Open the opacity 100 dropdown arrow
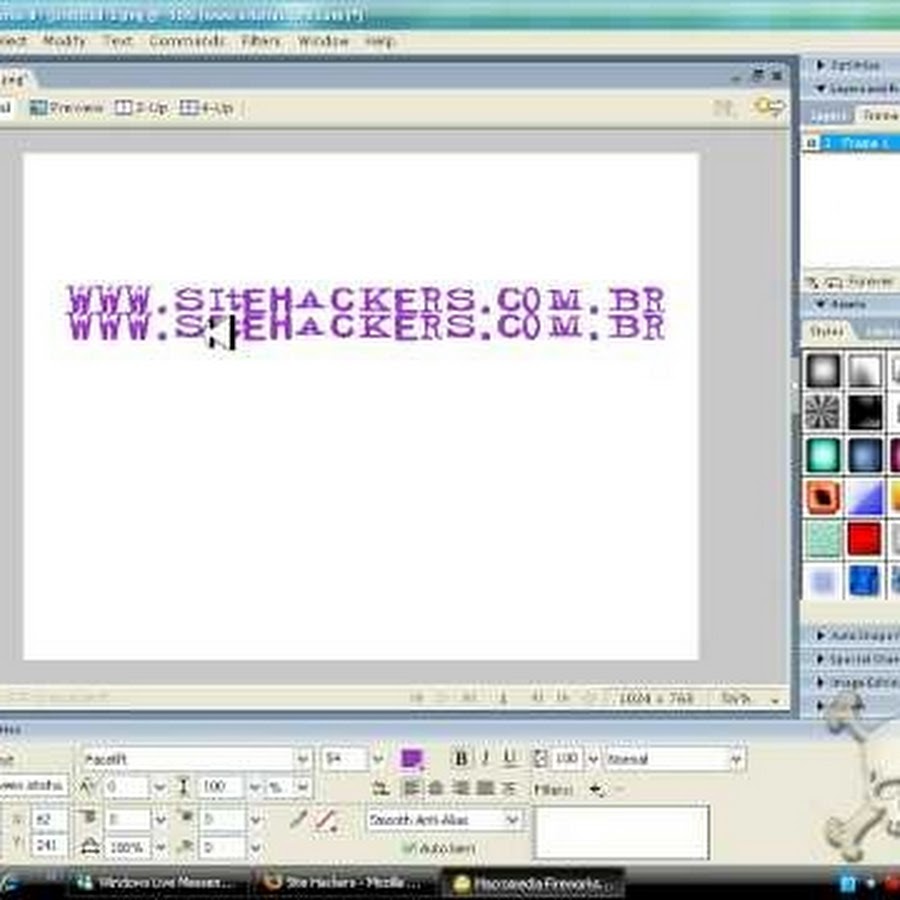 coord(593,759)
